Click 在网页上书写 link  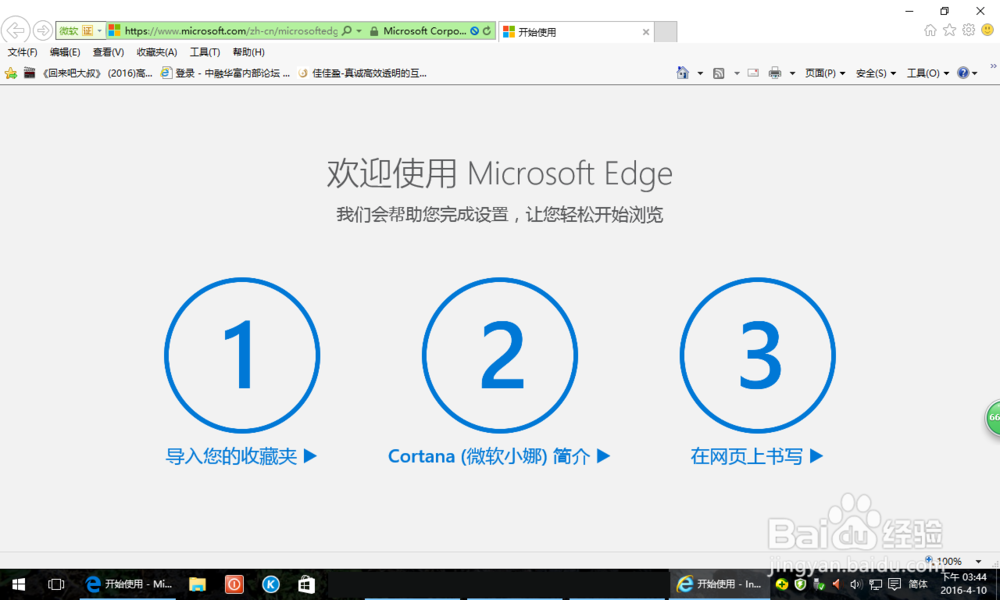tap(756, 456)
